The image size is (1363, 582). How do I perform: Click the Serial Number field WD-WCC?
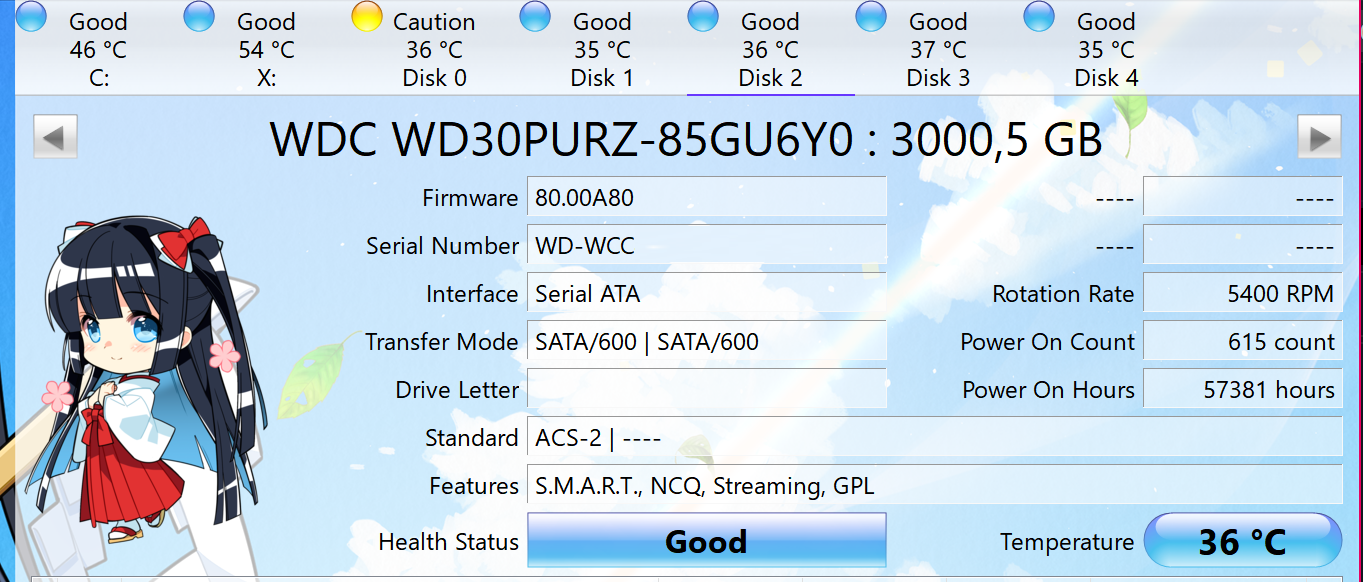click(707, 245)
